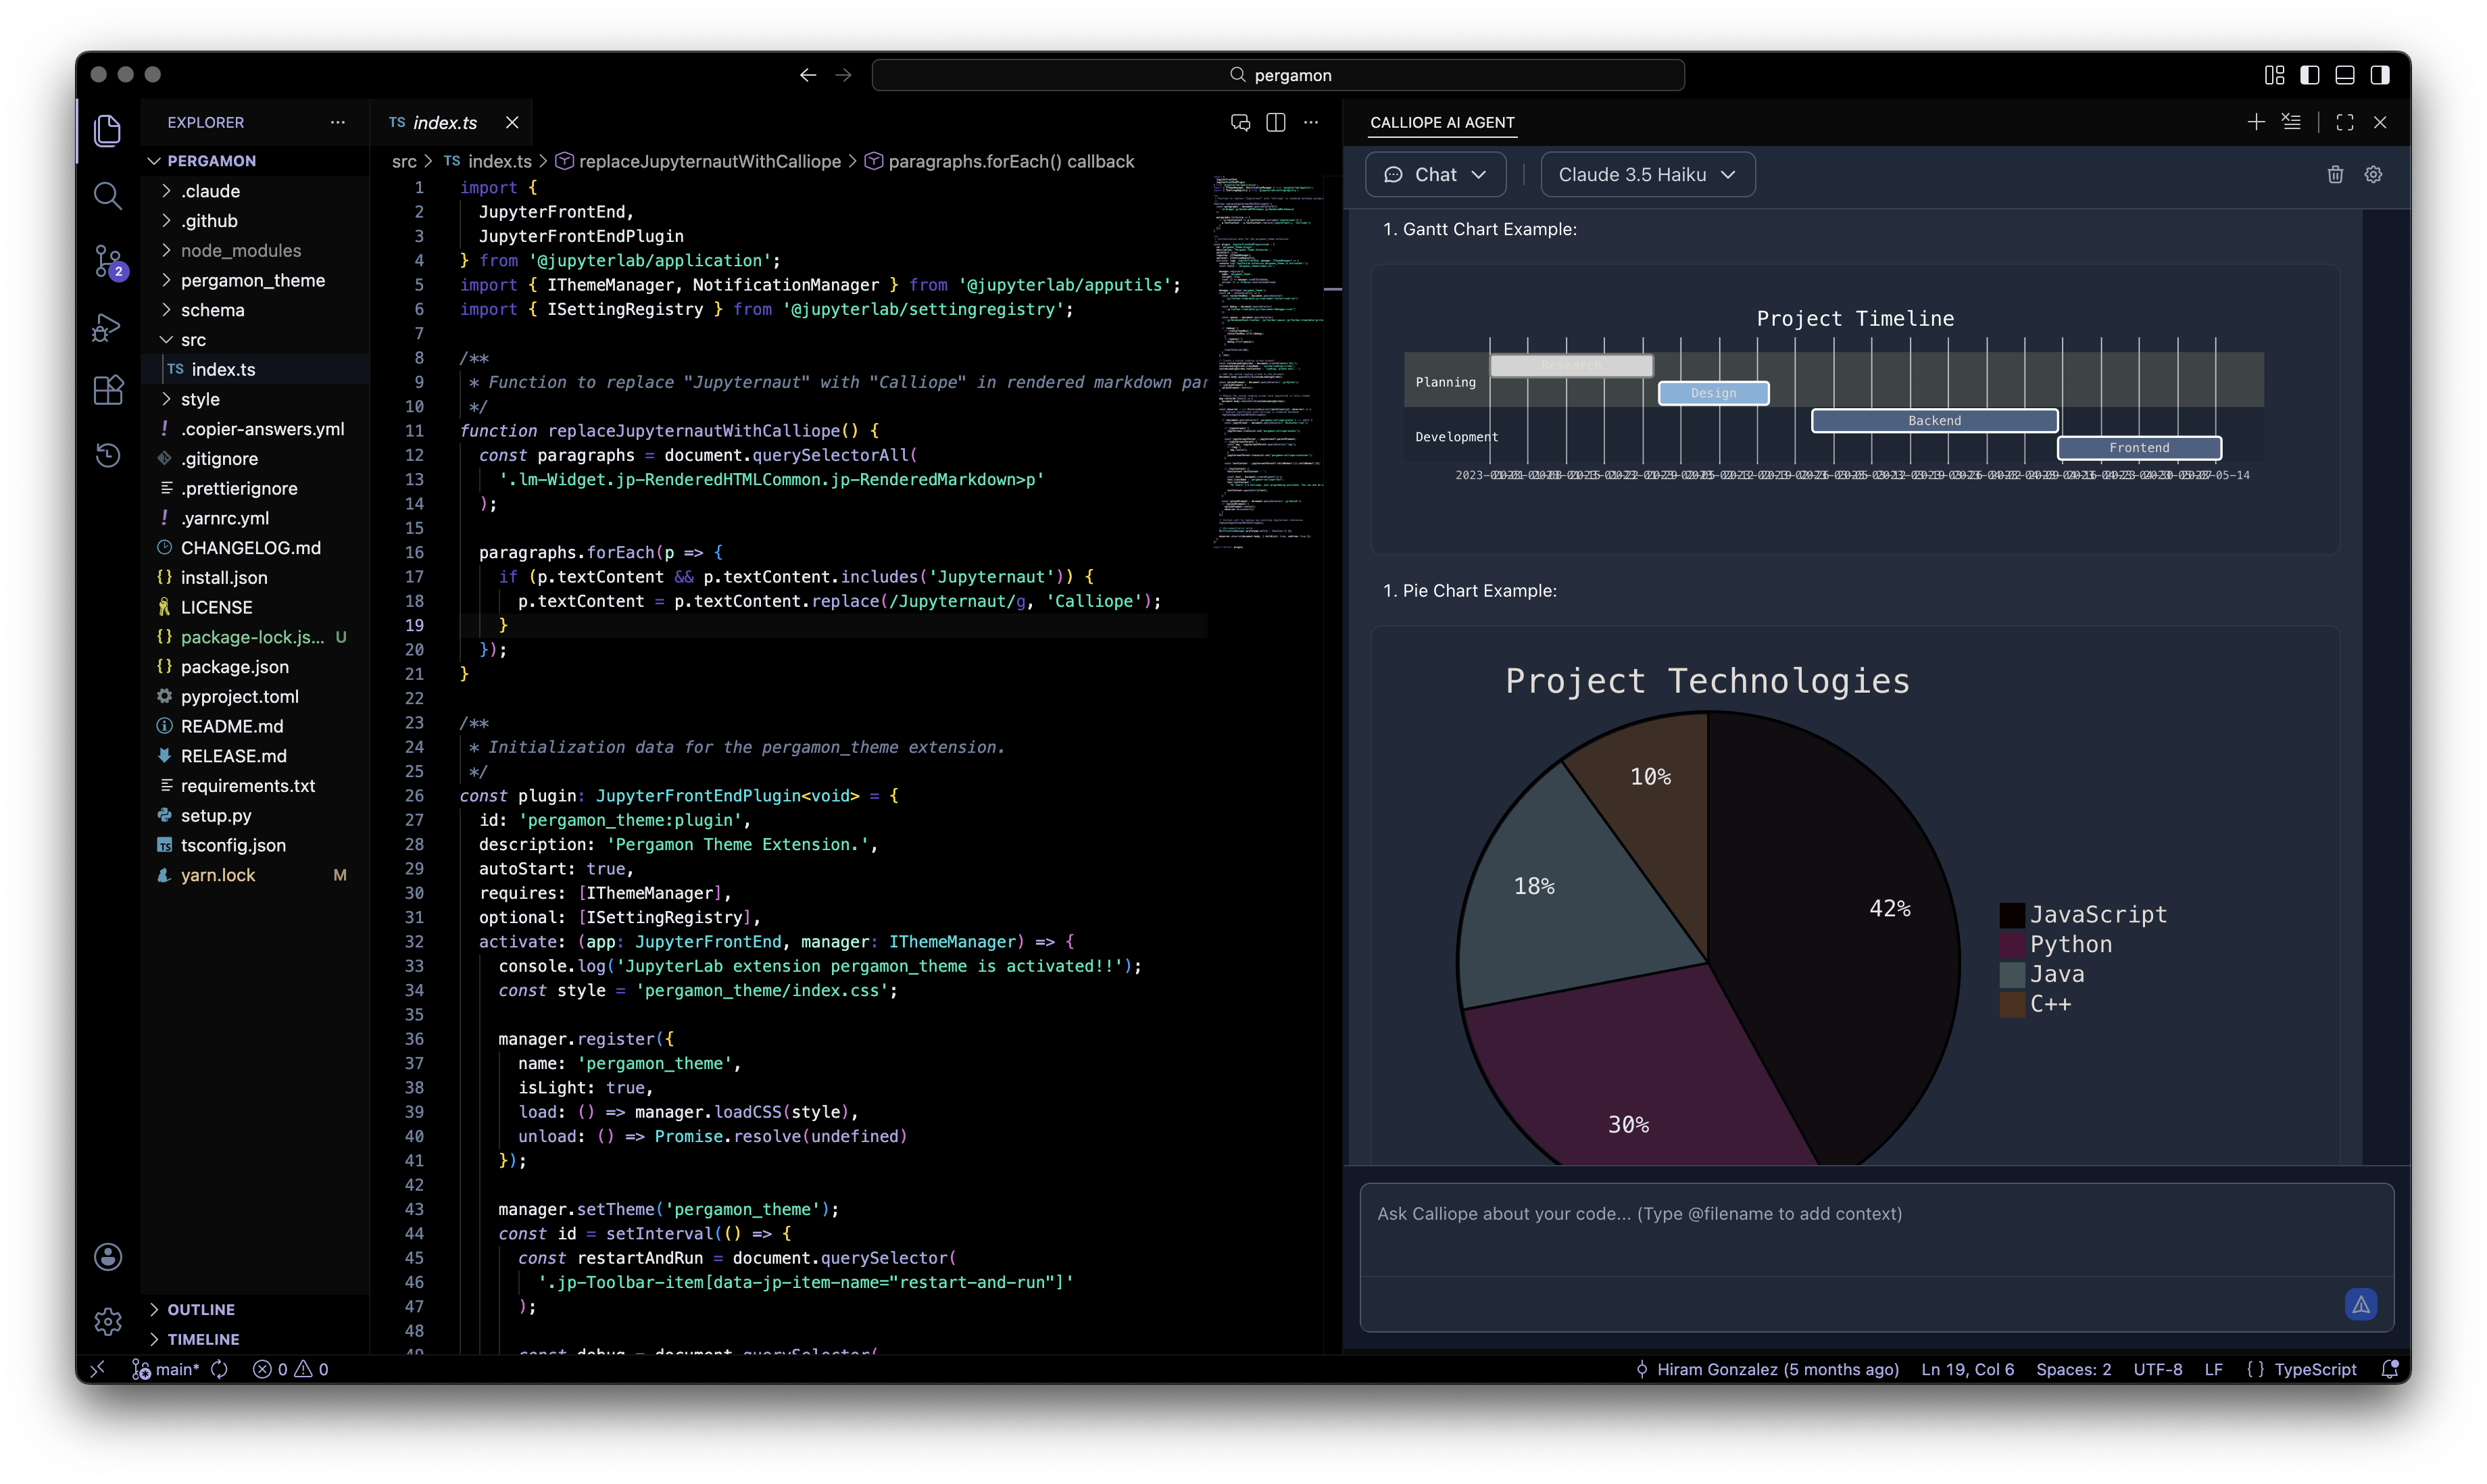The height and width of the screenshot is (1484, 2487).
Task: Clear chat with the trash icon
Action: tap(2335, 174)
